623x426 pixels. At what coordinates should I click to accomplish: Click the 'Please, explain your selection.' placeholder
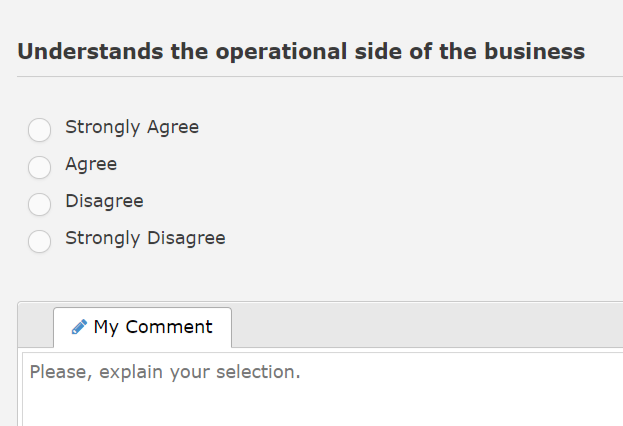[x=165, y=373]
